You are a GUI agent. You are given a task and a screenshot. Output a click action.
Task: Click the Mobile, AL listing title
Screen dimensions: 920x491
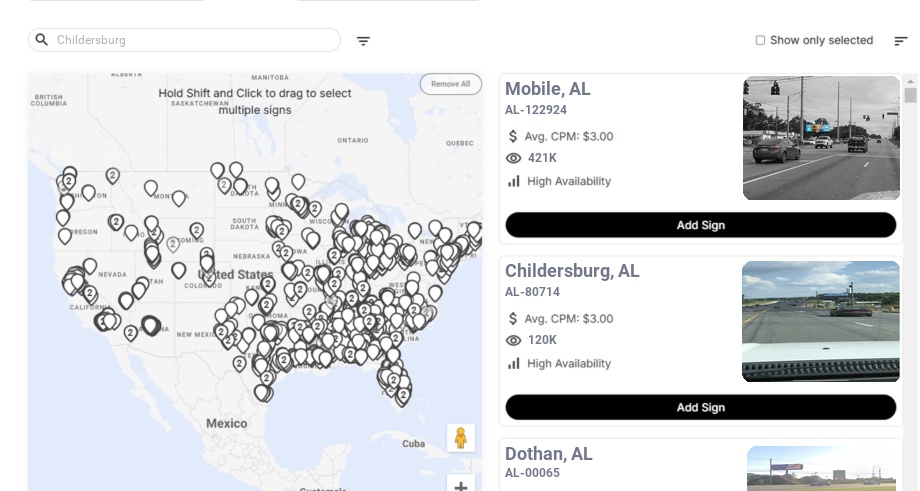(x=548, y=89)
